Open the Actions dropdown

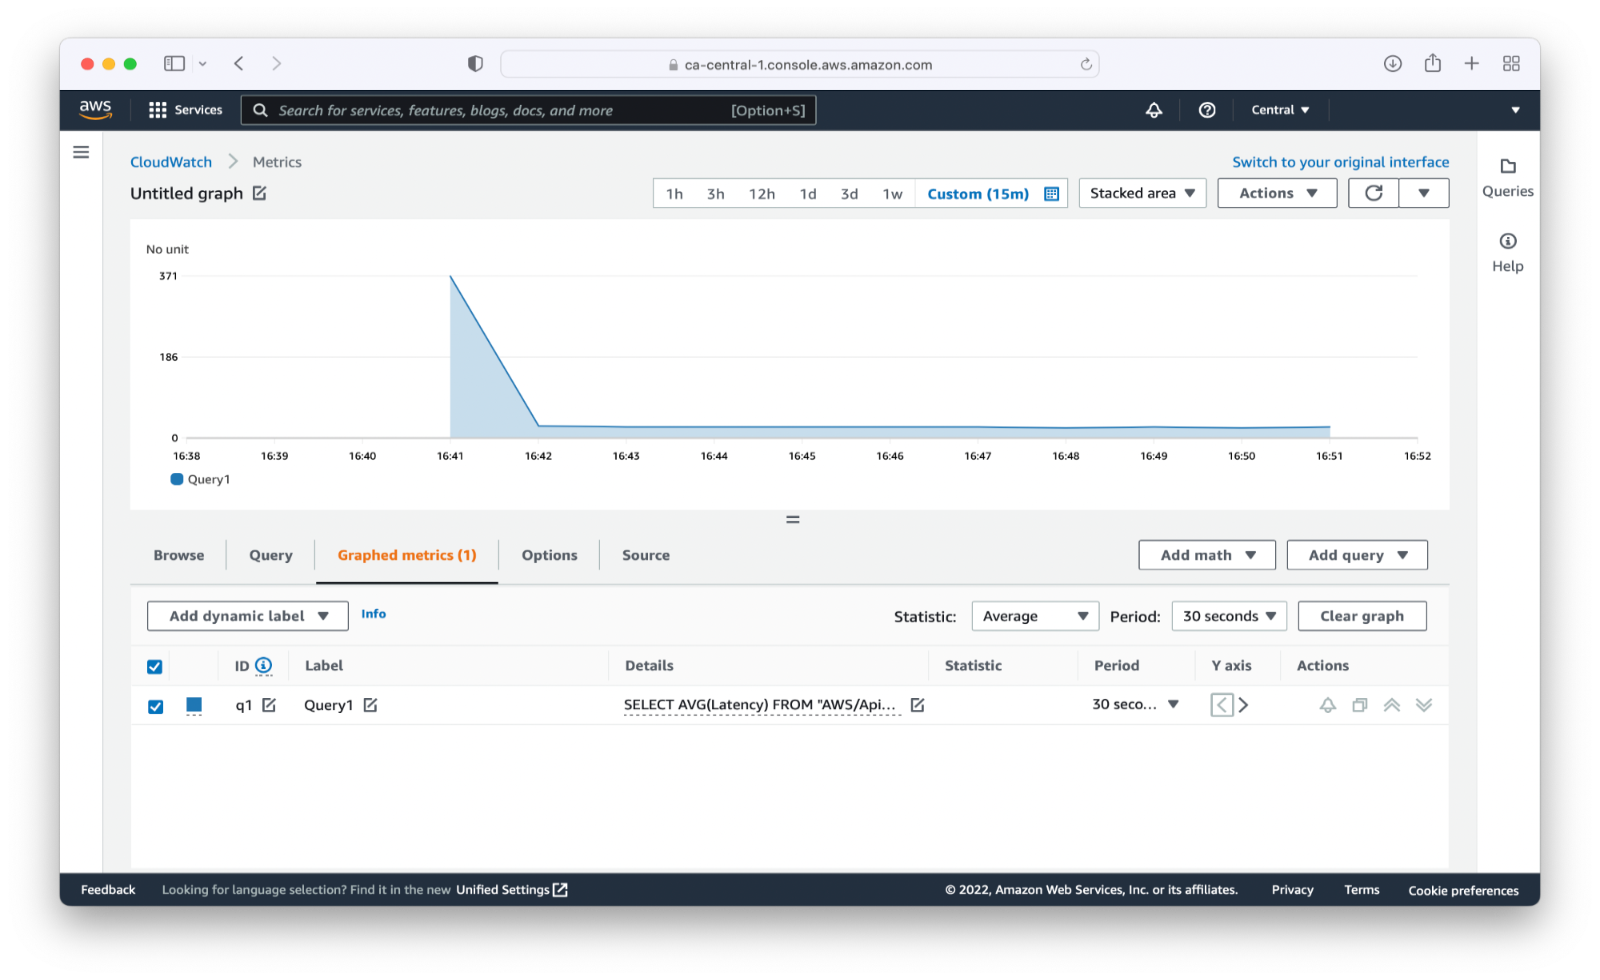1277,193
